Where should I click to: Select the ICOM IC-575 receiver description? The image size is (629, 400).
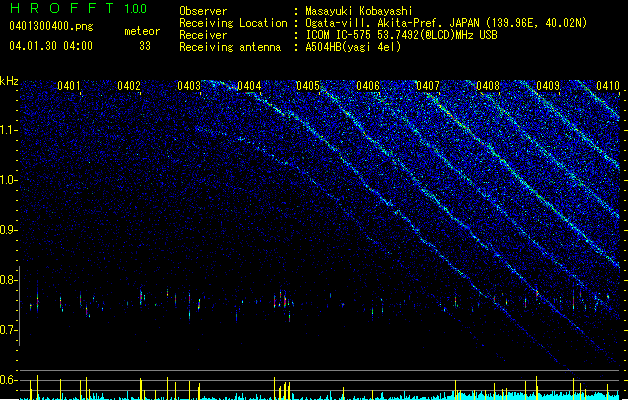click(402, 35)
